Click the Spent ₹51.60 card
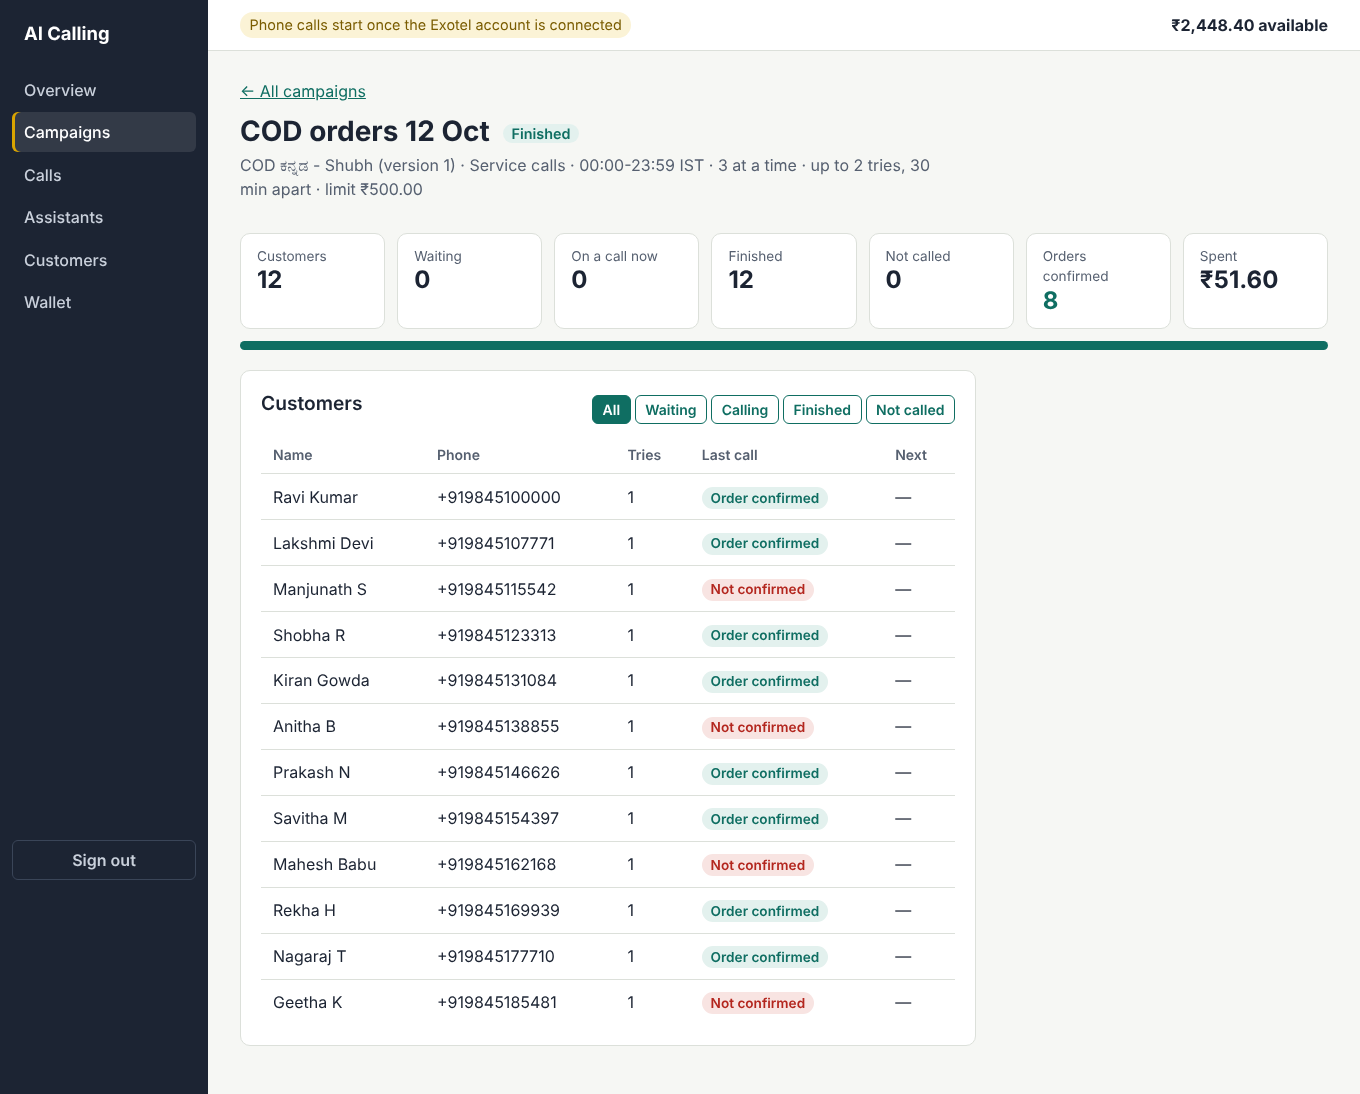1360x1094 pixels. tap(1255, 281)
